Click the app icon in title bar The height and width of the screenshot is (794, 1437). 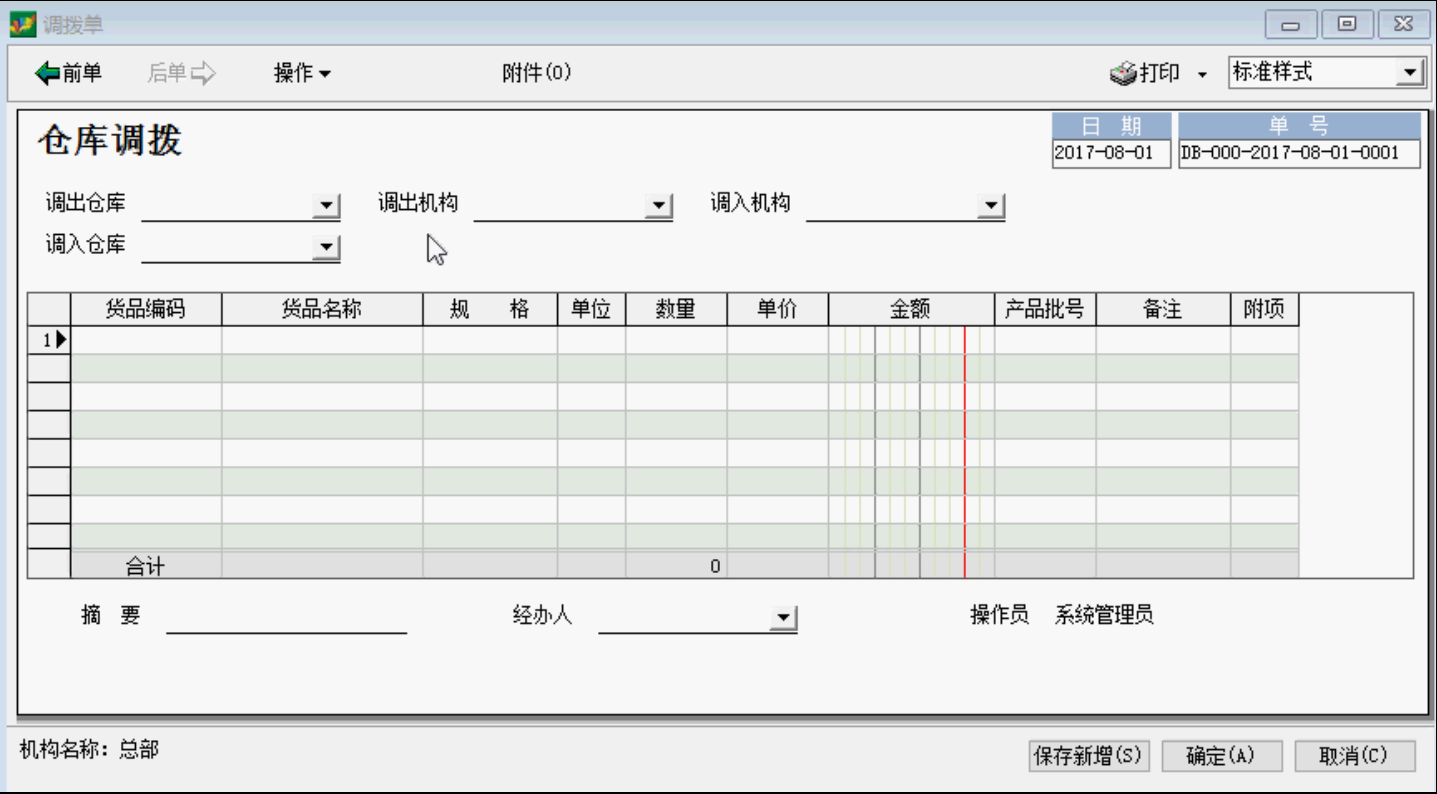pos(22,23)
